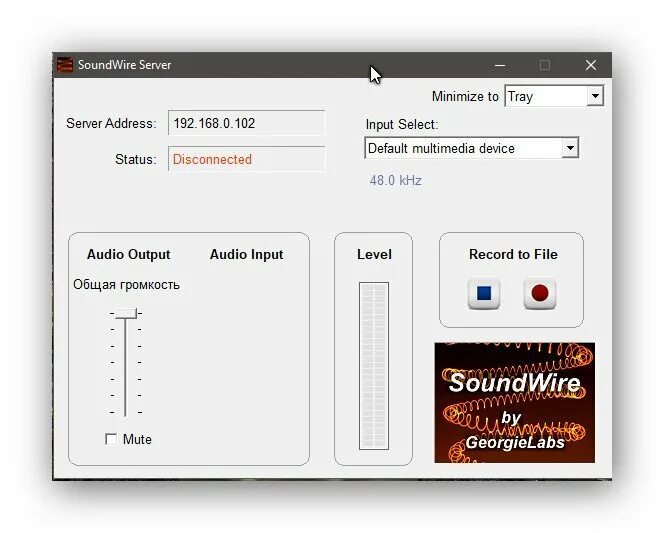The image size is (664, 533).
Task: Click the 48.0 kHz sample rate text
Action: [396, 181]
